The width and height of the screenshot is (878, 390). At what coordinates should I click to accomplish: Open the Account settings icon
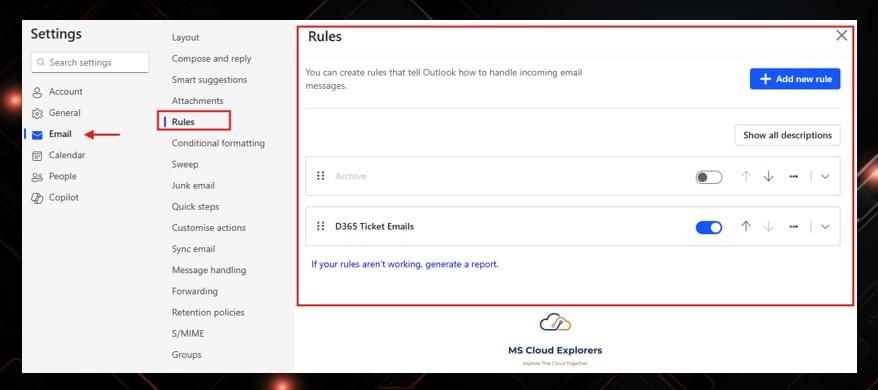[37, 92]
